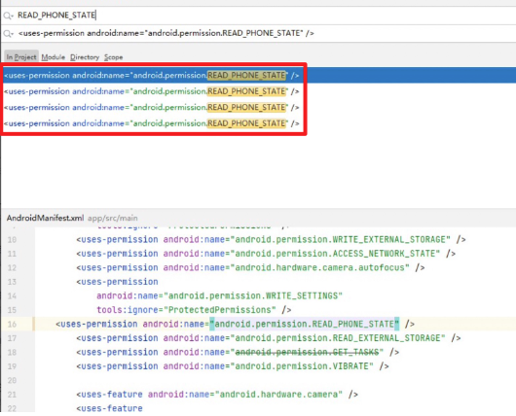Viewport: 516px width, 416px height.
Task: Select the In Project scope tab
Action: [x=21, y=57]
